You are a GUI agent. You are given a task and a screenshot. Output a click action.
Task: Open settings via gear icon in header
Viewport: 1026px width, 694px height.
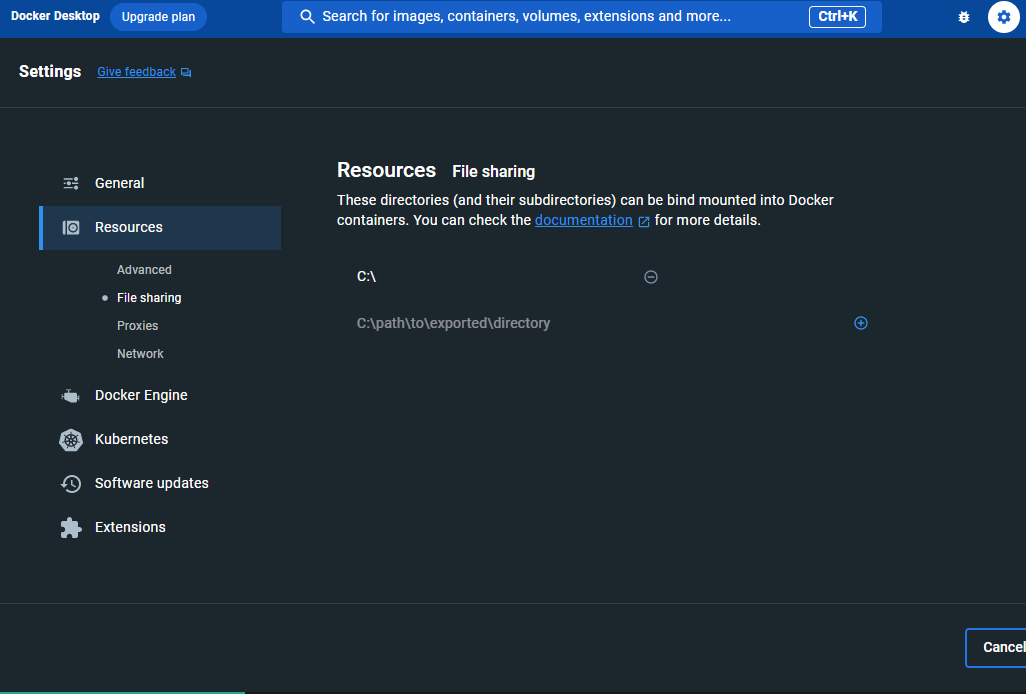(x=1003, y=17)
